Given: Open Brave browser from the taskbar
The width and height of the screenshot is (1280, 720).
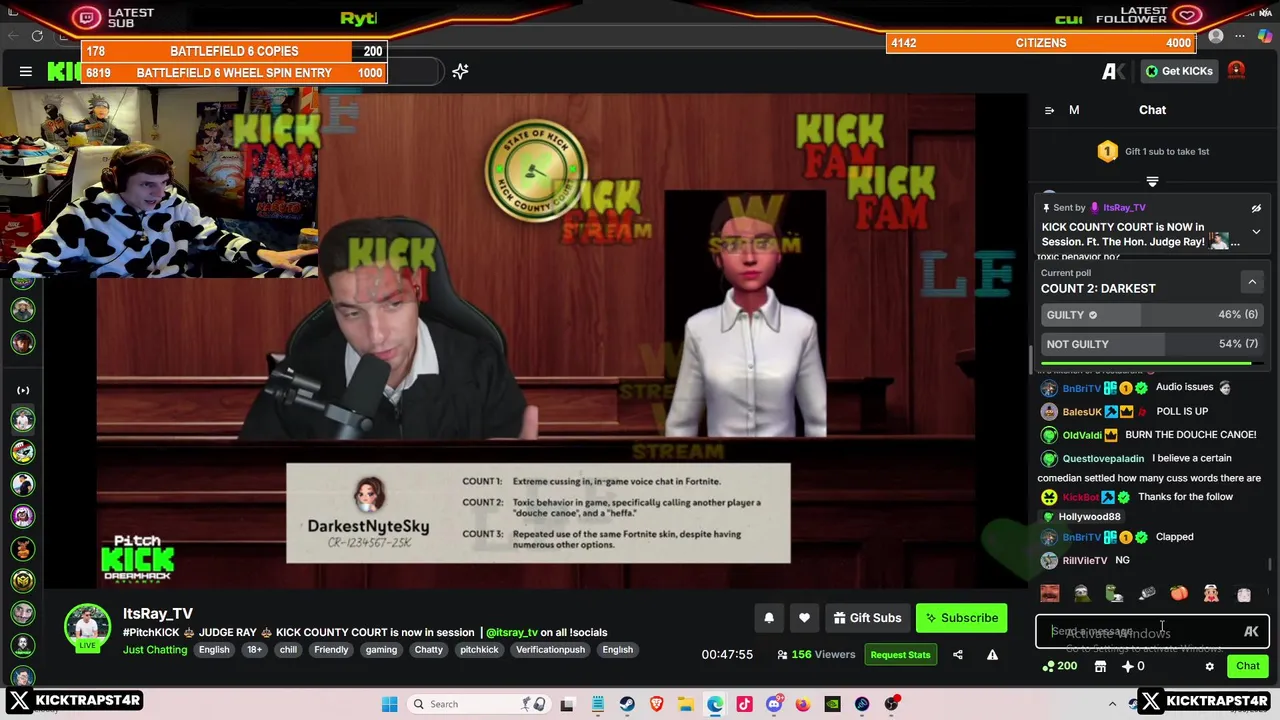Looking at the screenshot, I should [x=656, y=704].
